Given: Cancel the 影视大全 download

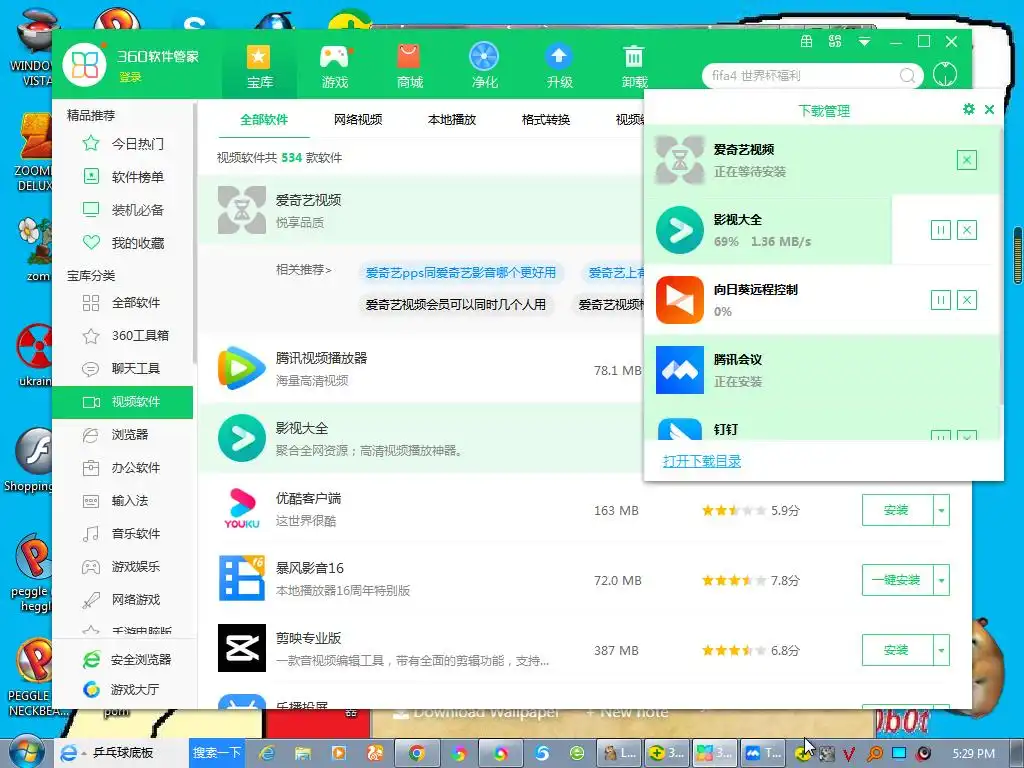Looking at the screenshot, I should (x=967, y=230).
